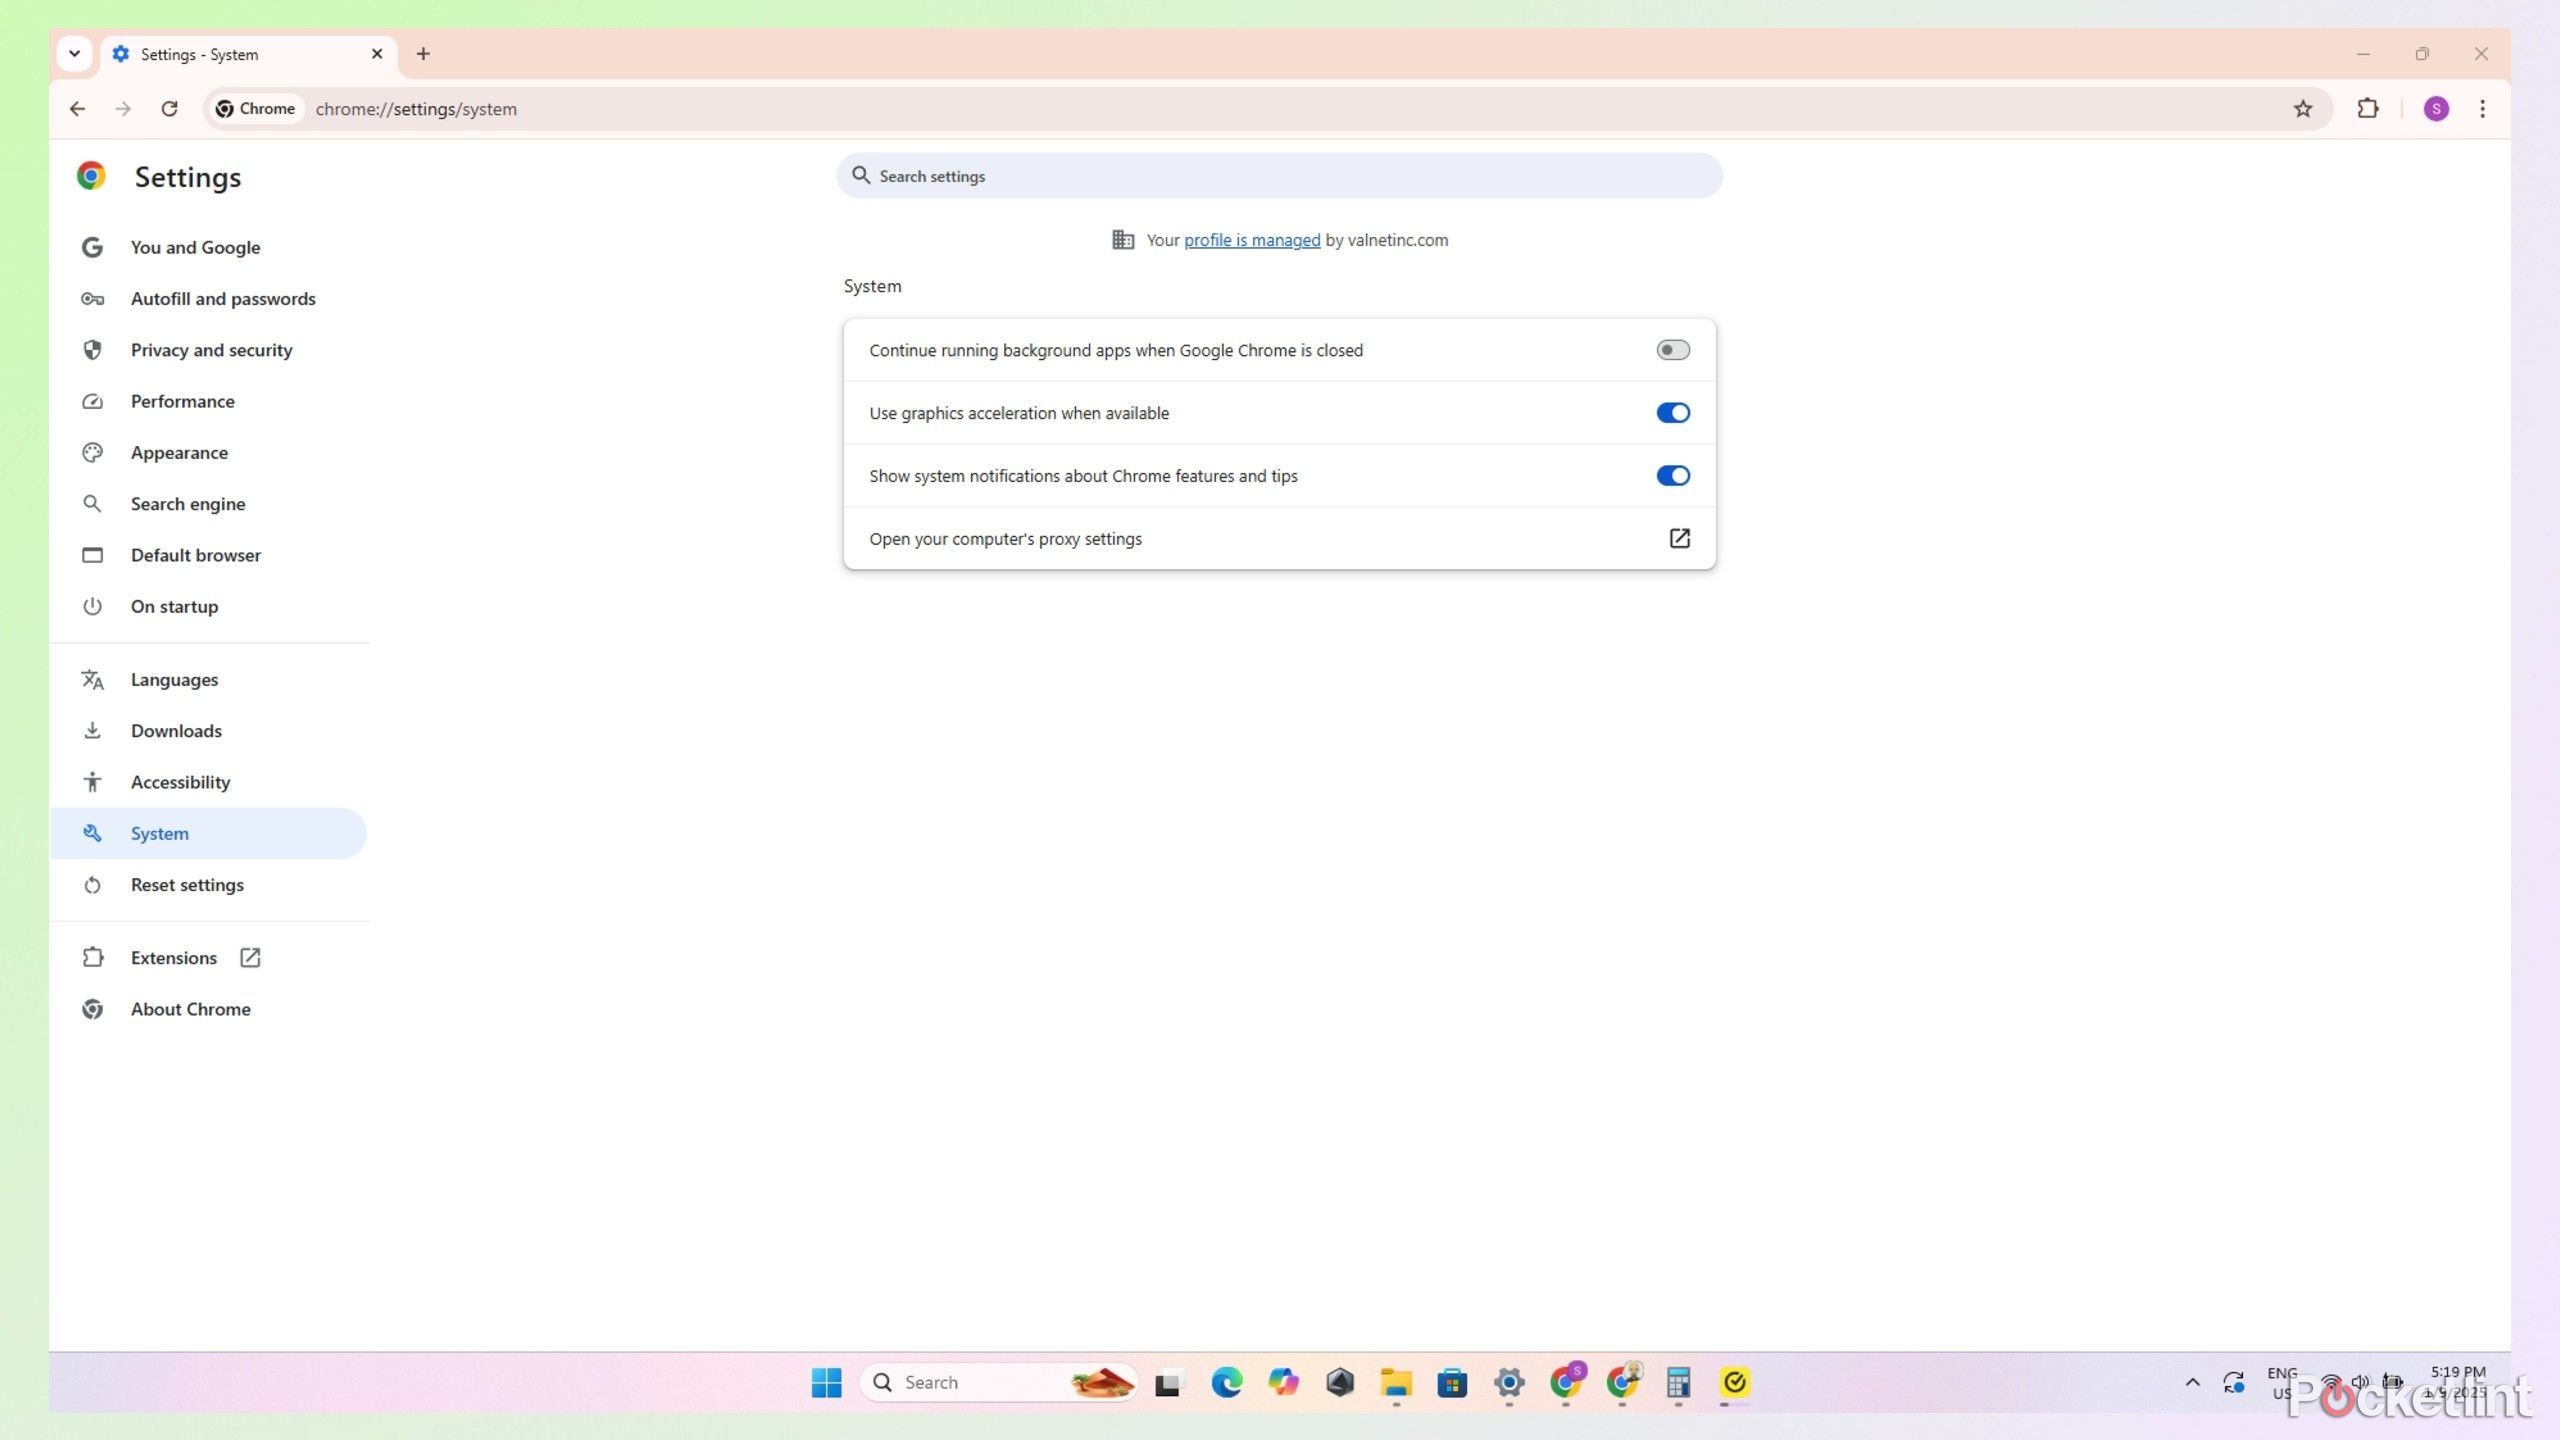This screenshot has height=1440, width=2560.
Task: Click the back navigation arrow
Action: (x=77, y=109)
